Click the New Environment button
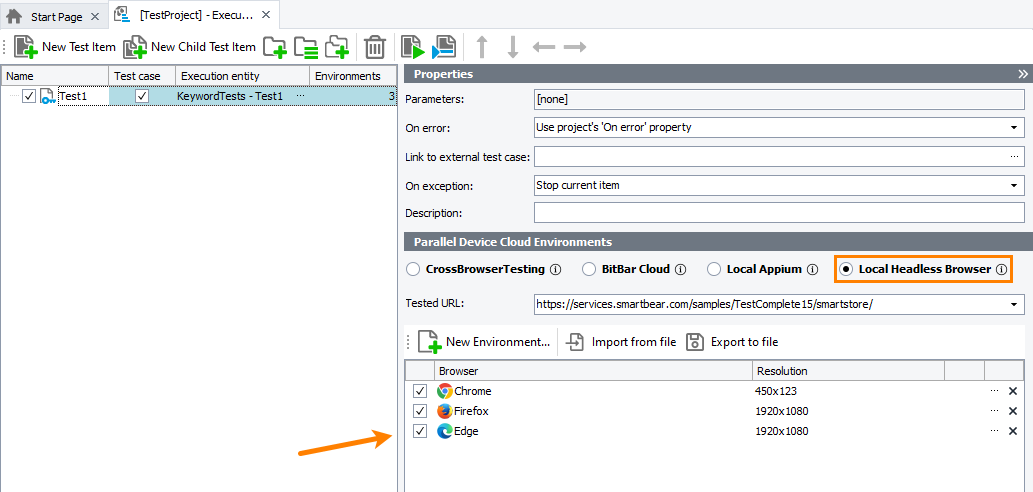Viewport: 1033px width, 492px height. 484,342
